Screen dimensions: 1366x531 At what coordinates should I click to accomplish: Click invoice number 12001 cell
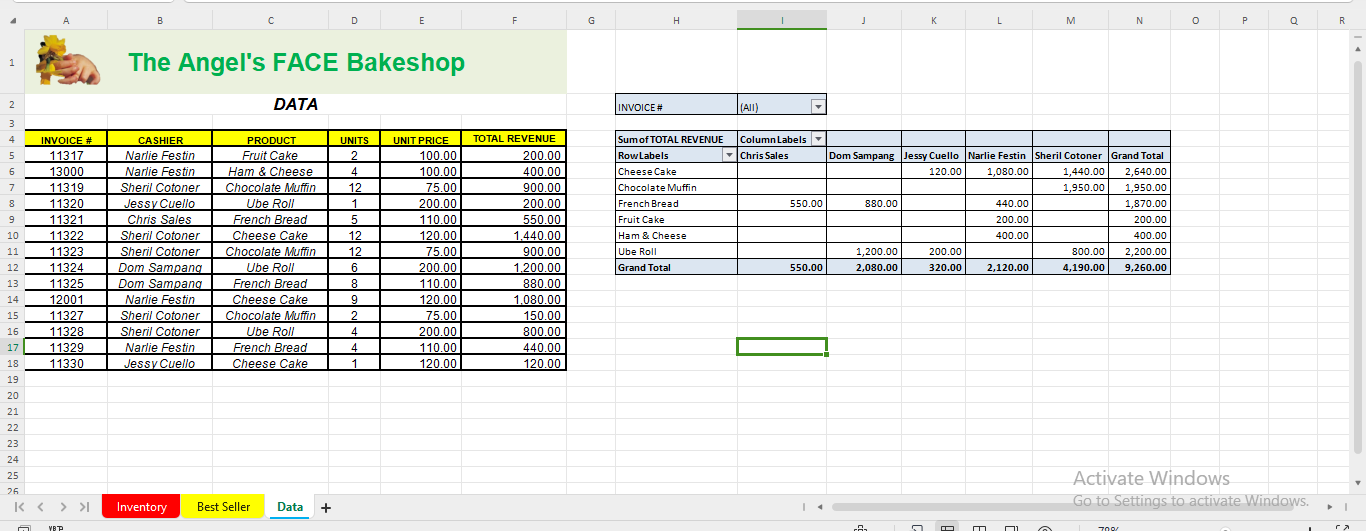66,299
